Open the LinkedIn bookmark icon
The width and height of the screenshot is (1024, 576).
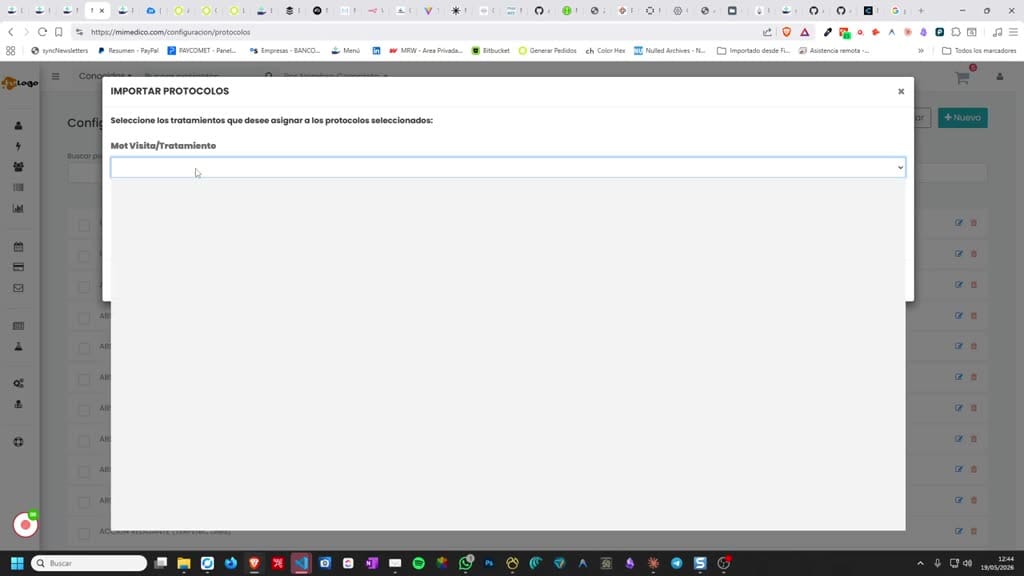click(376, 50)
